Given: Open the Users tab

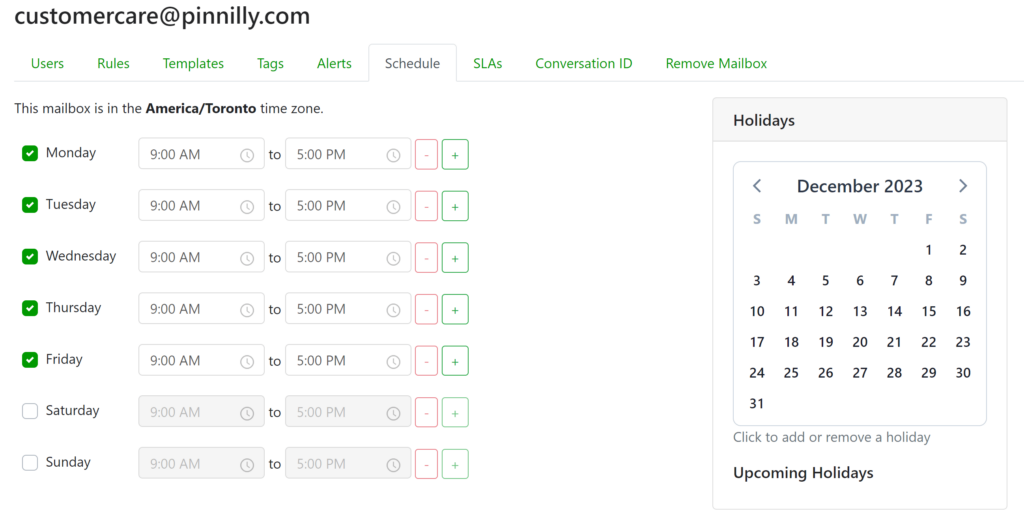Looking at the screenshot, I should tap(47, 63).
